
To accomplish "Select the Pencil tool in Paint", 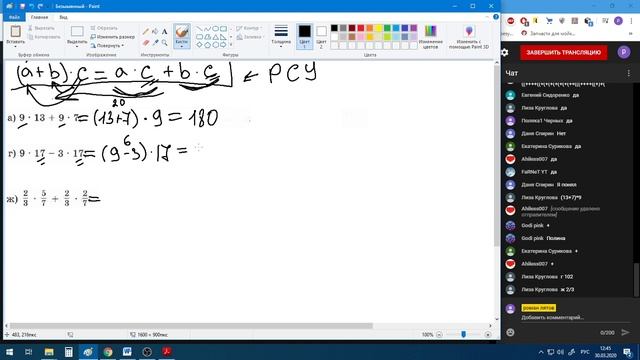I will tap(146, 32).
